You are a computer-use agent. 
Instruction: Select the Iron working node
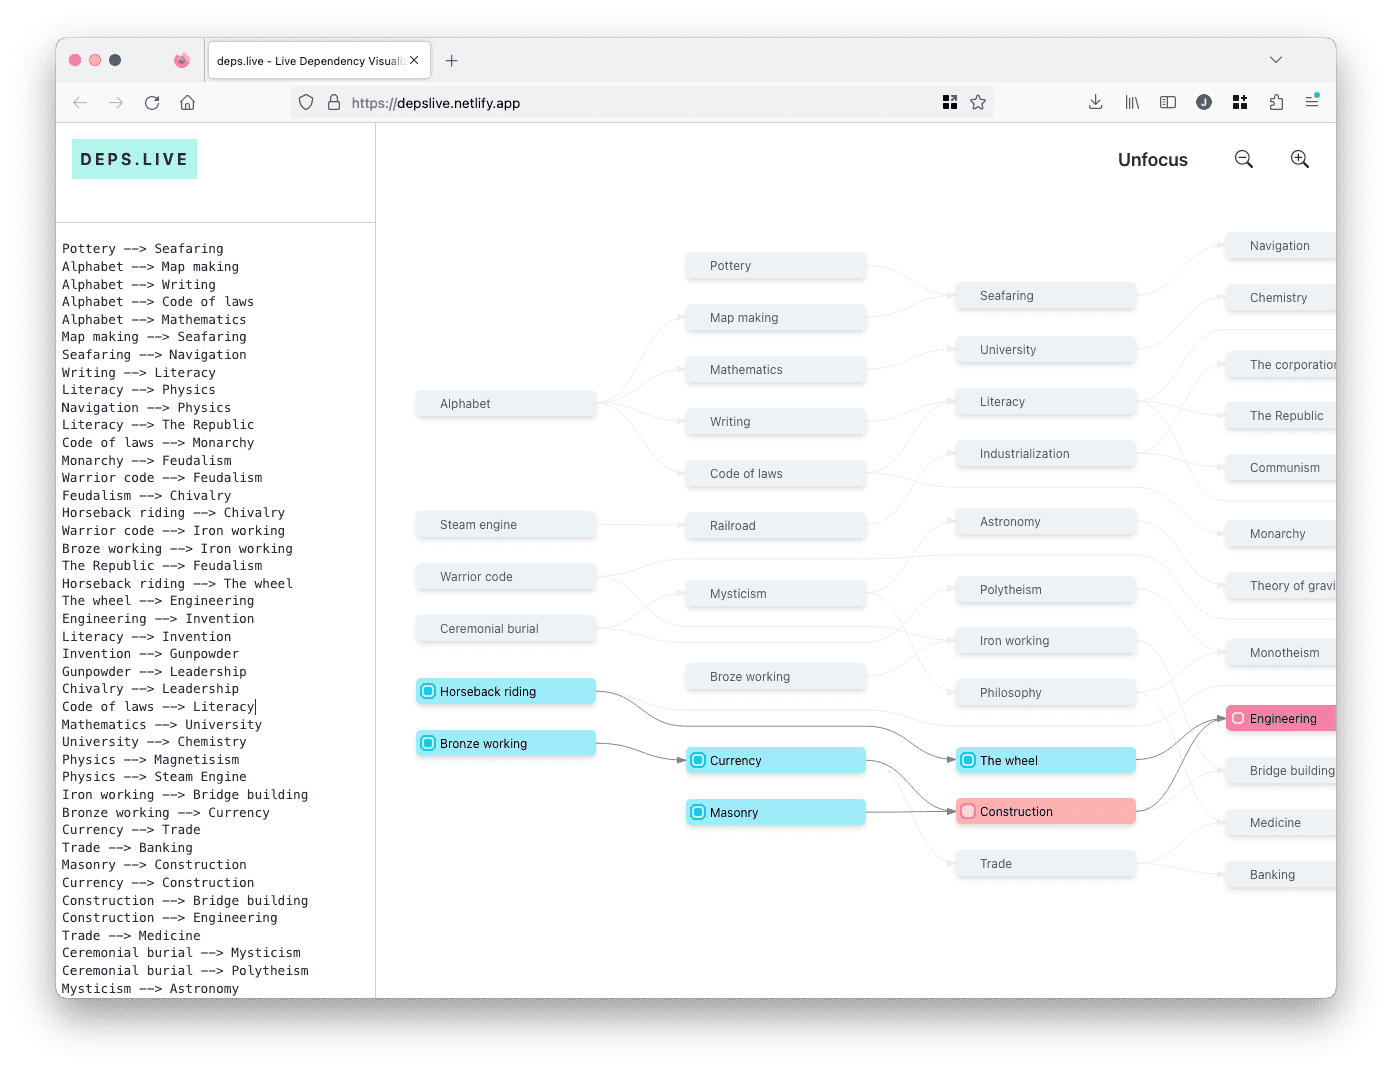pyautogui.click(x=1046, y=640)
